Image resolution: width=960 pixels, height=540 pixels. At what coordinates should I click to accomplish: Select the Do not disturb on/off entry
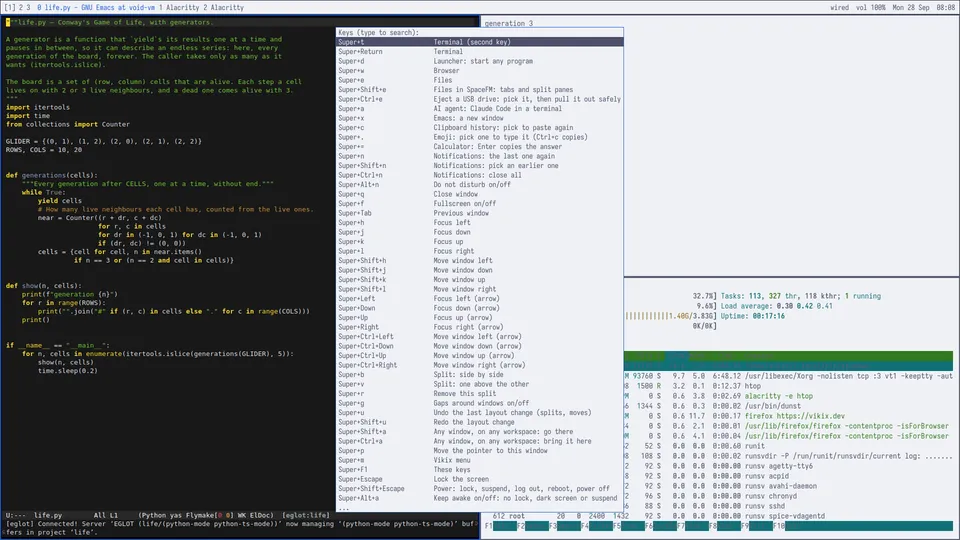click(480, 184)
